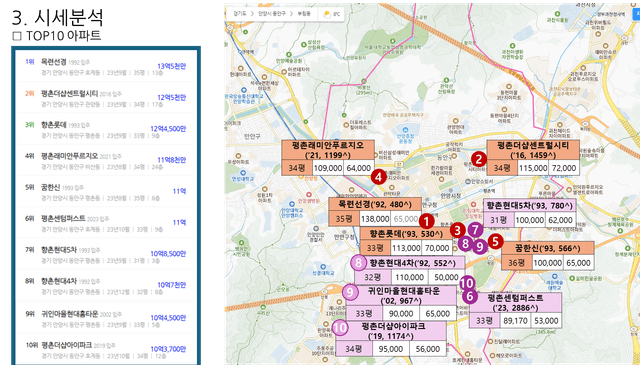Select red marker number 5 near 꿈한신

(496, 241)
